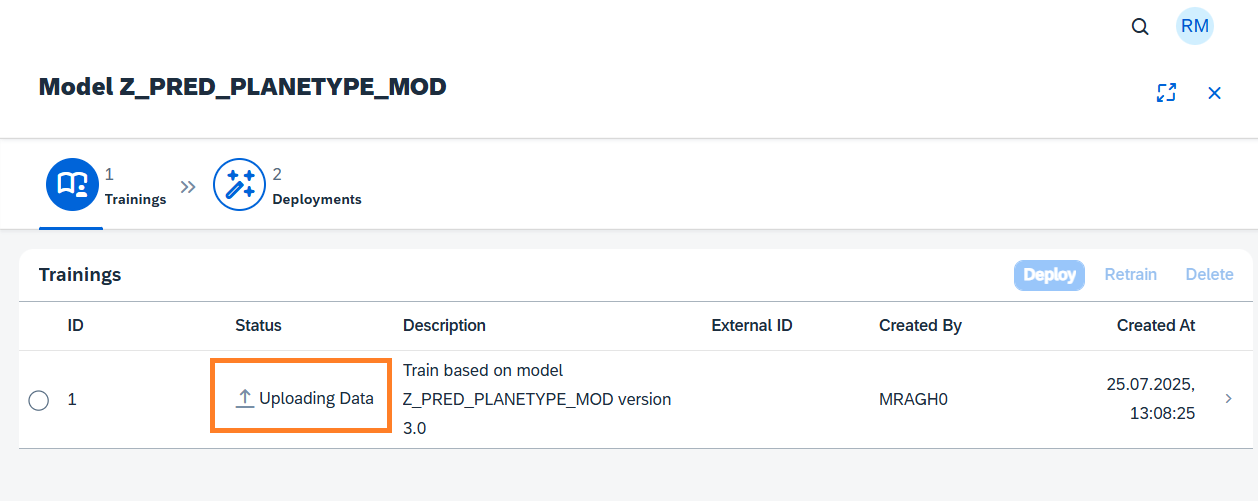Open the RM user avatar menu
Viewport: 1258px width, 501px height.
pyautogui.click(x=1194, y=27)
